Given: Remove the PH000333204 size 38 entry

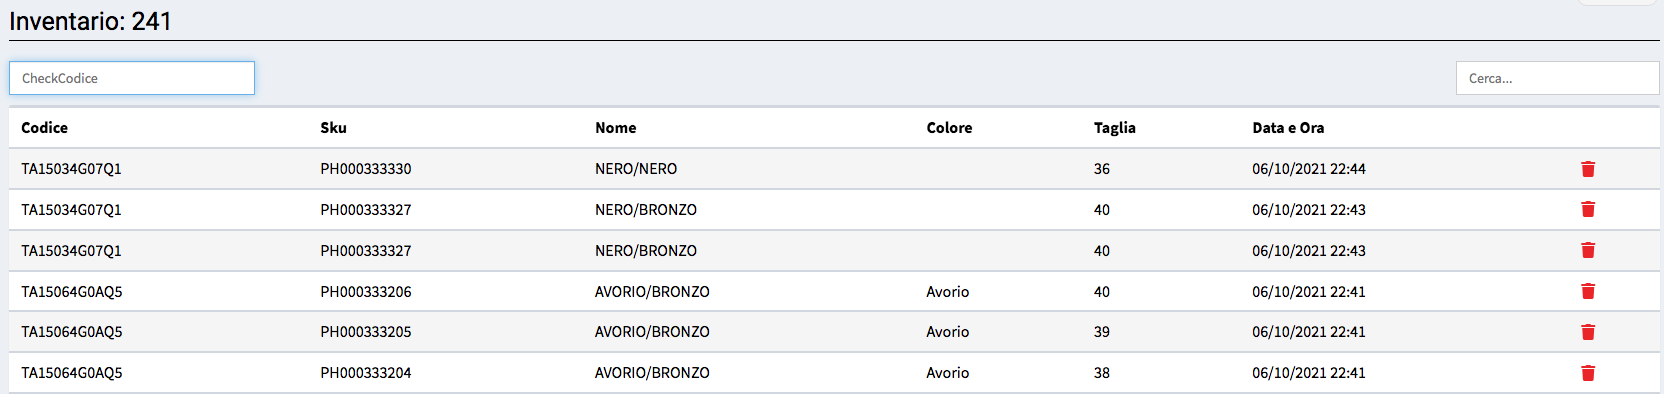Looking at the screenshot, I should [1588, 373].
